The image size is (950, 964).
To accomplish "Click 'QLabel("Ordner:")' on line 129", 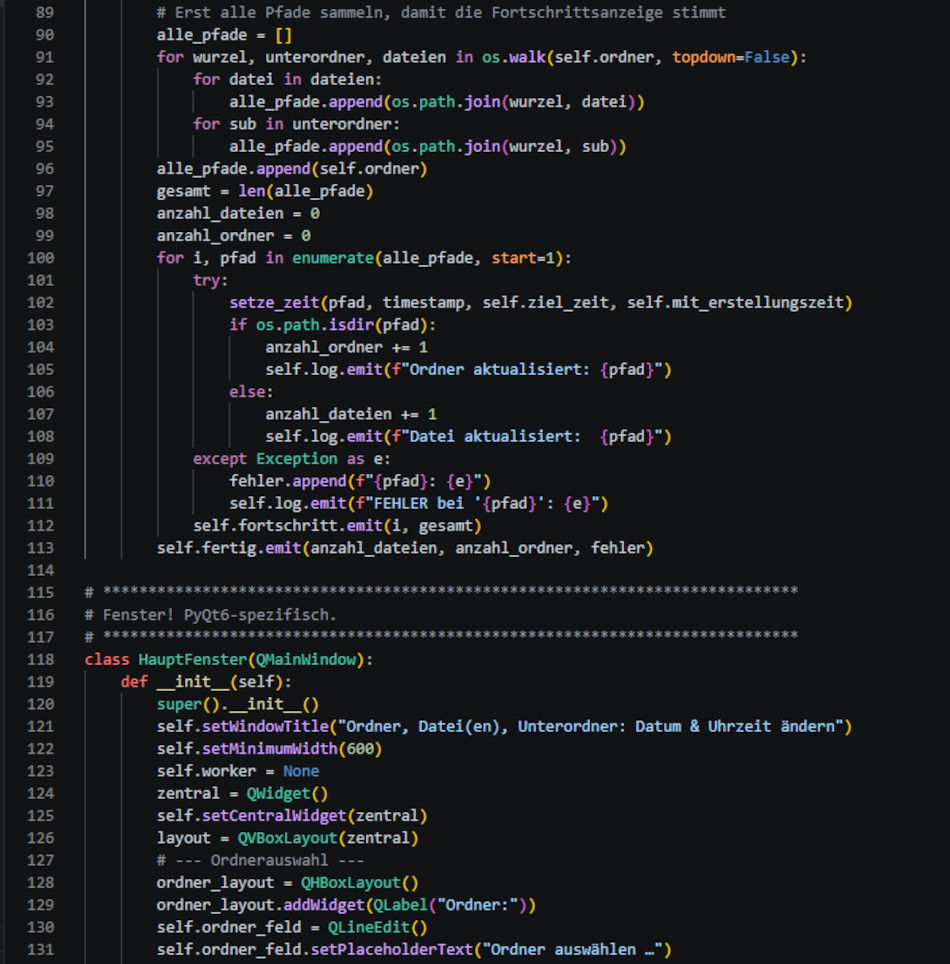I will pyautogui.click(x=450, y=905).
